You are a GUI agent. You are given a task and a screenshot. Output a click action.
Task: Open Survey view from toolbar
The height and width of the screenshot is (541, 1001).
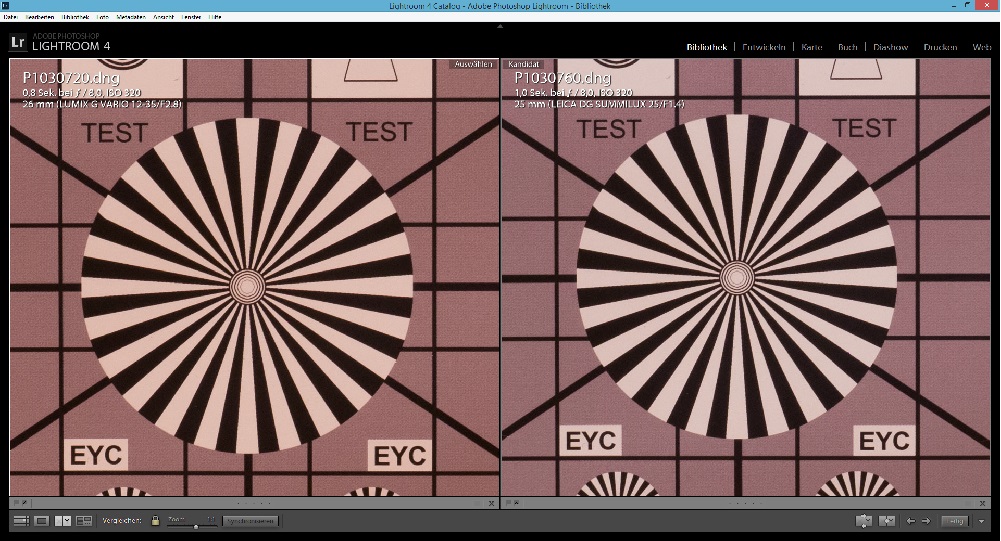pyautogui.click(x=84, y=521)
